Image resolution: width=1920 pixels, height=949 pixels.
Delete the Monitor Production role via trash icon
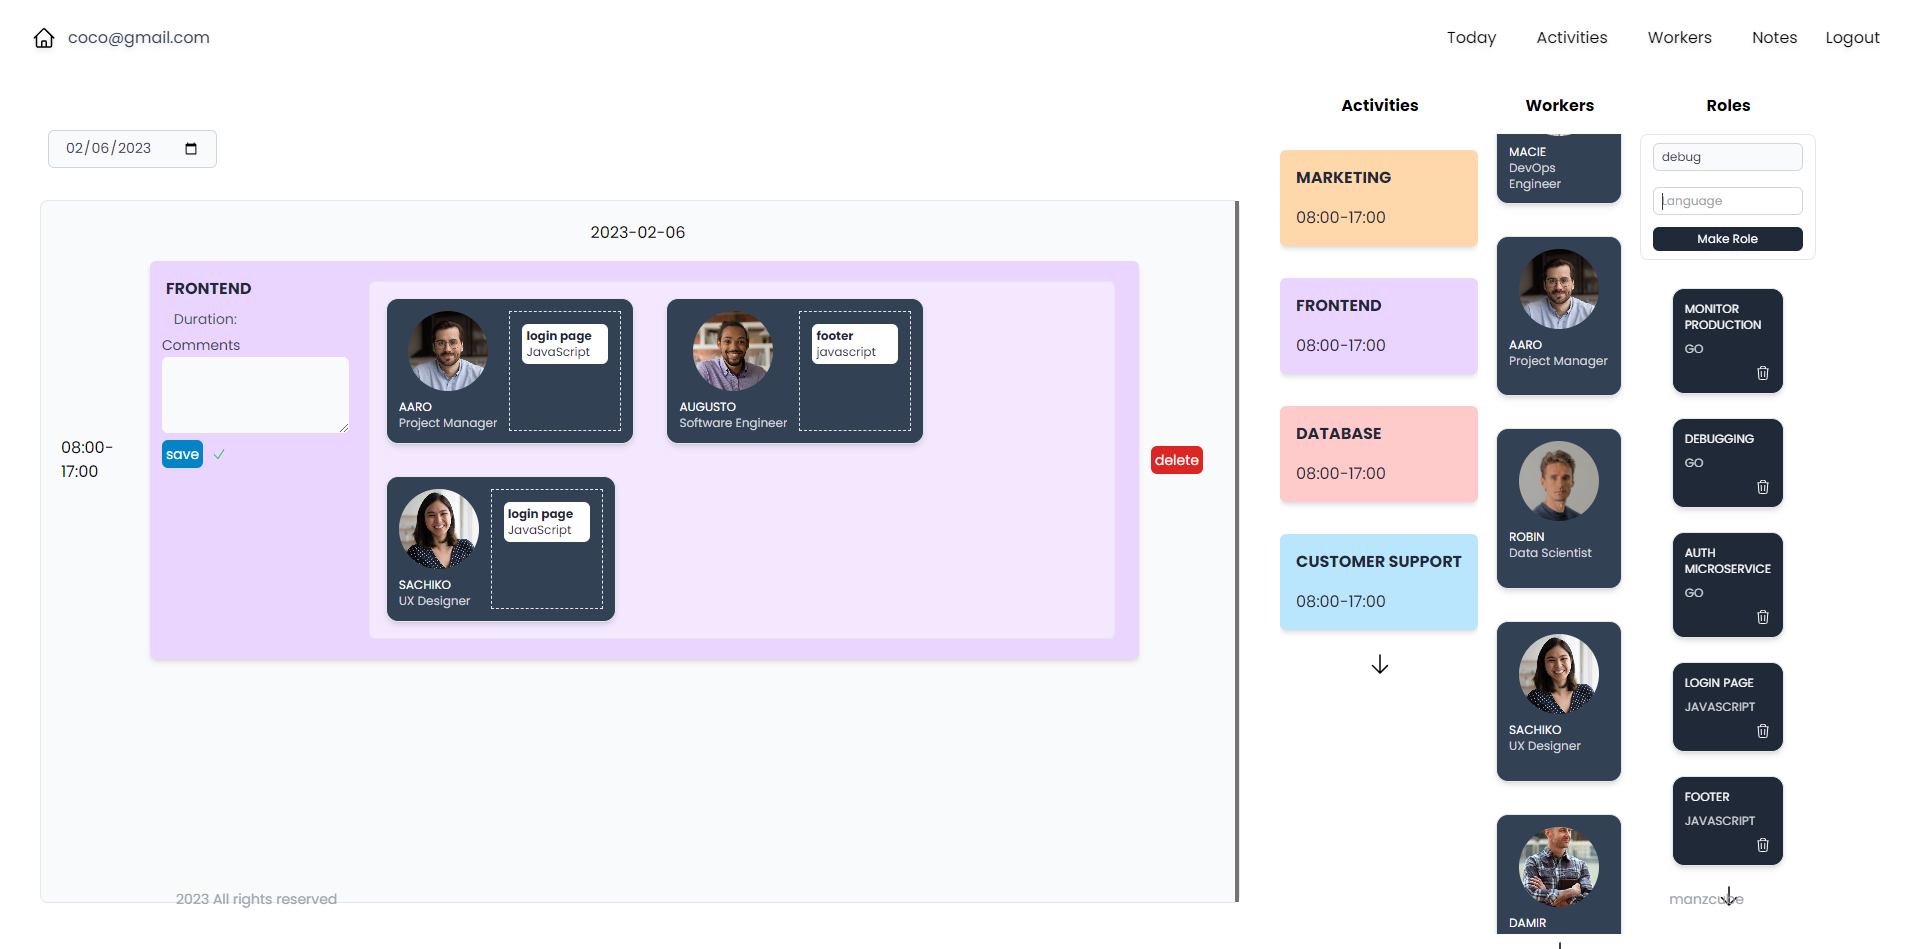pyautogui.click(x=1763, y=373)
